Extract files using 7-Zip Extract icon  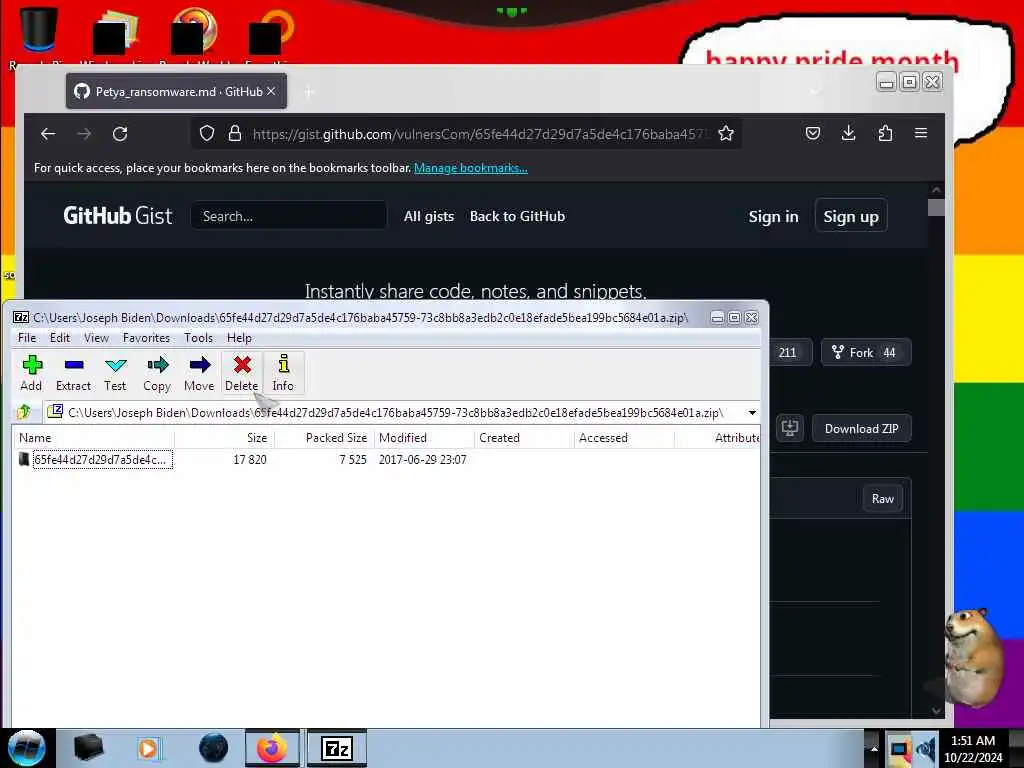(73, 374)
